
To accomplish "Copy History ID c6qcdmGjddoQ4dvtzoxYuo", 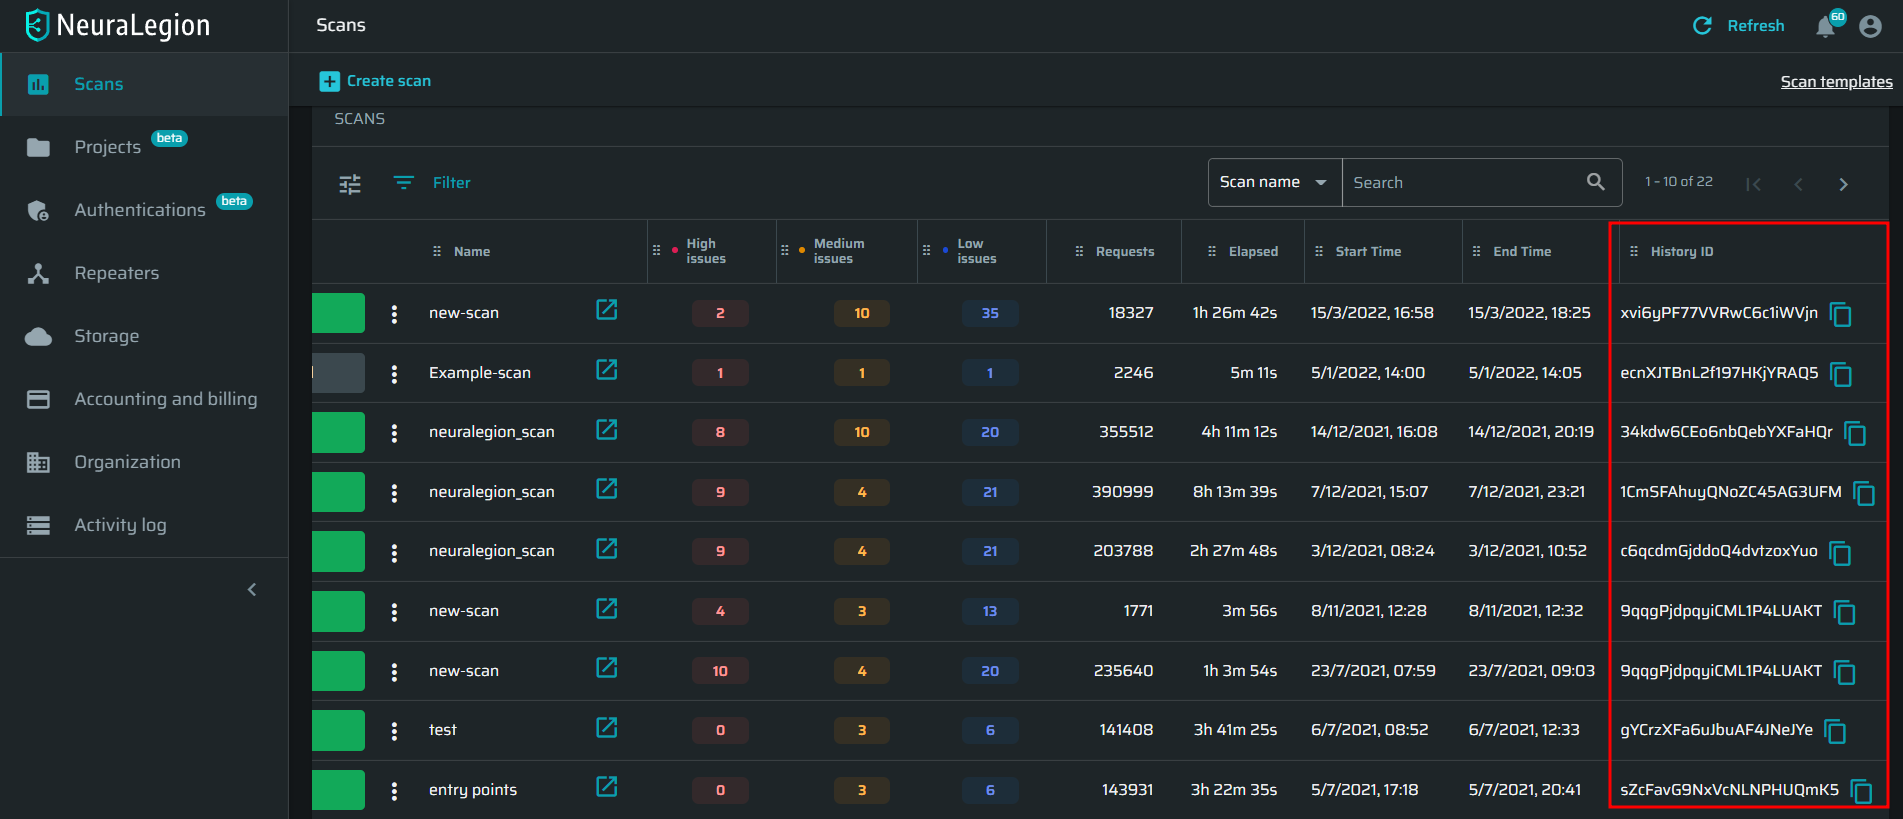I will point(1840,553).
